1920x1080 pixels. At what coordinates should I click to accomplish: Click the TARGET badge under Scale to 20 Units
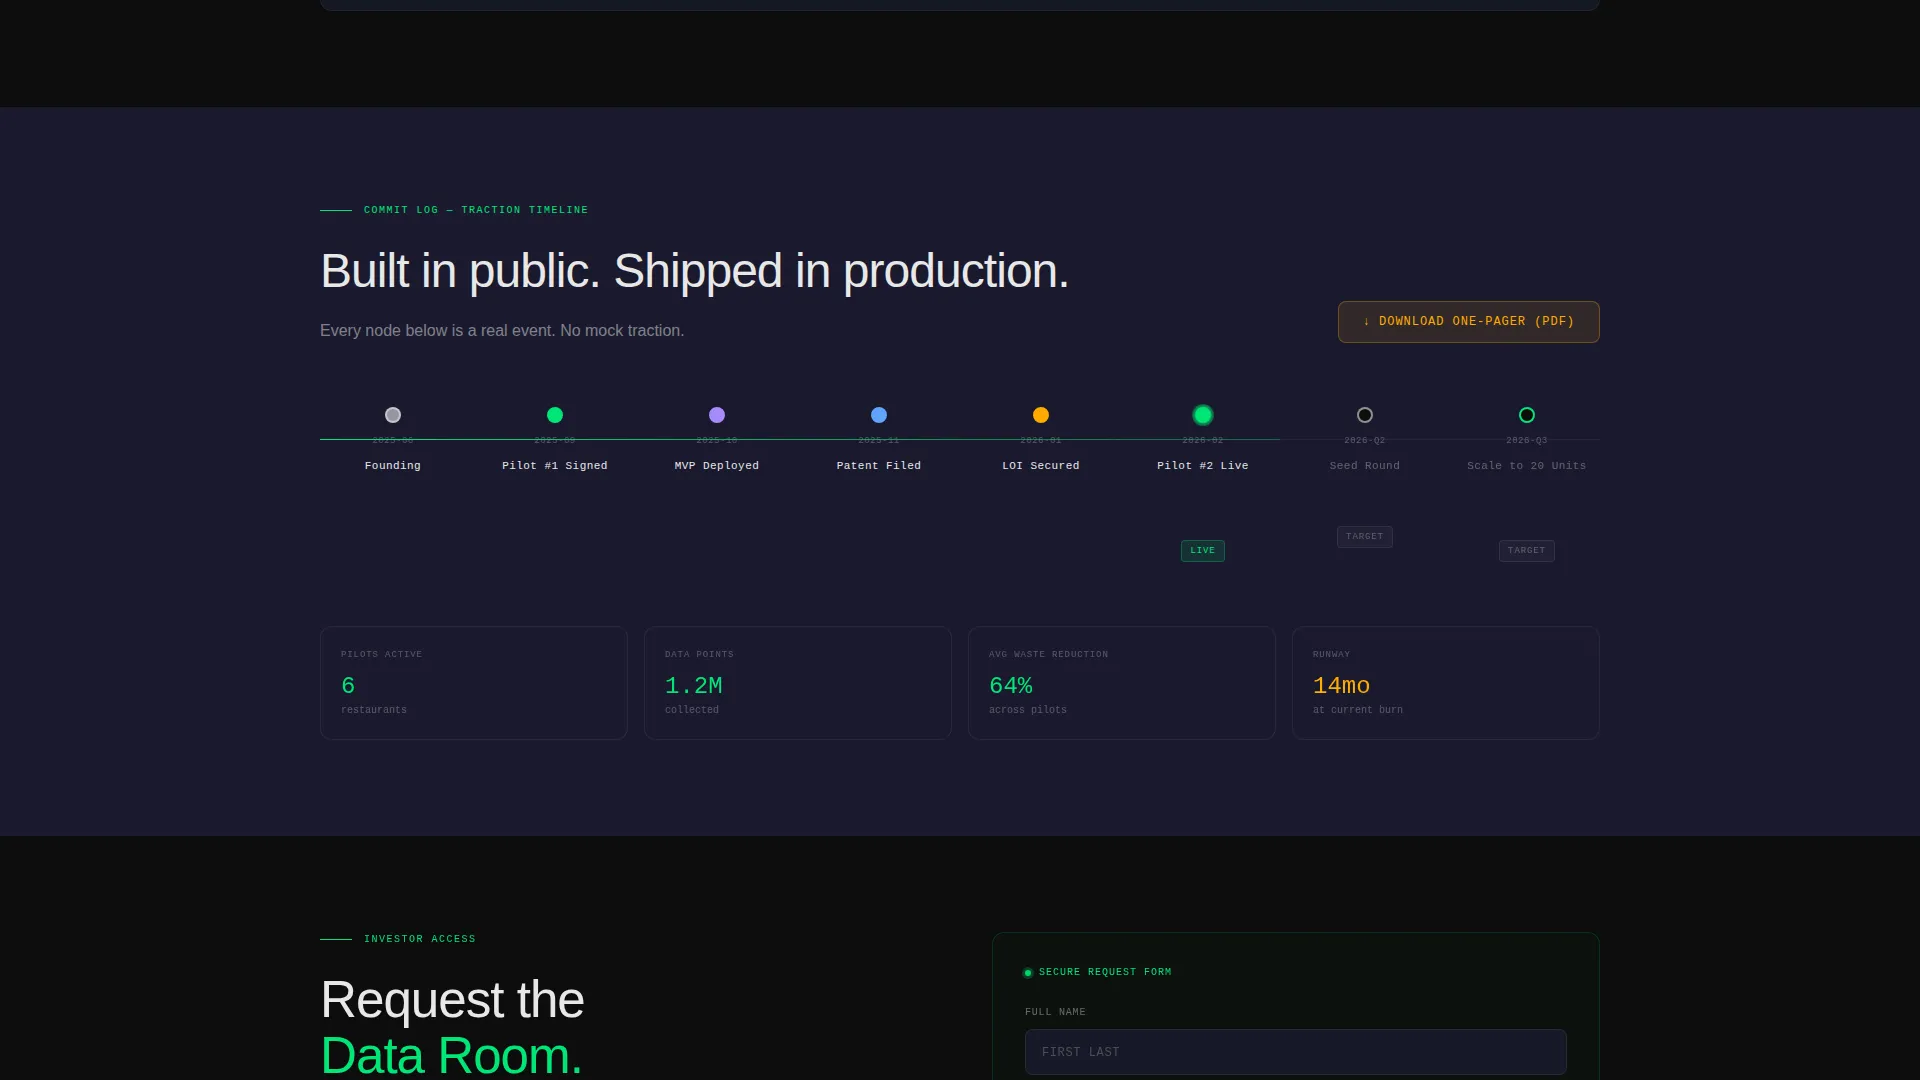1527,551
